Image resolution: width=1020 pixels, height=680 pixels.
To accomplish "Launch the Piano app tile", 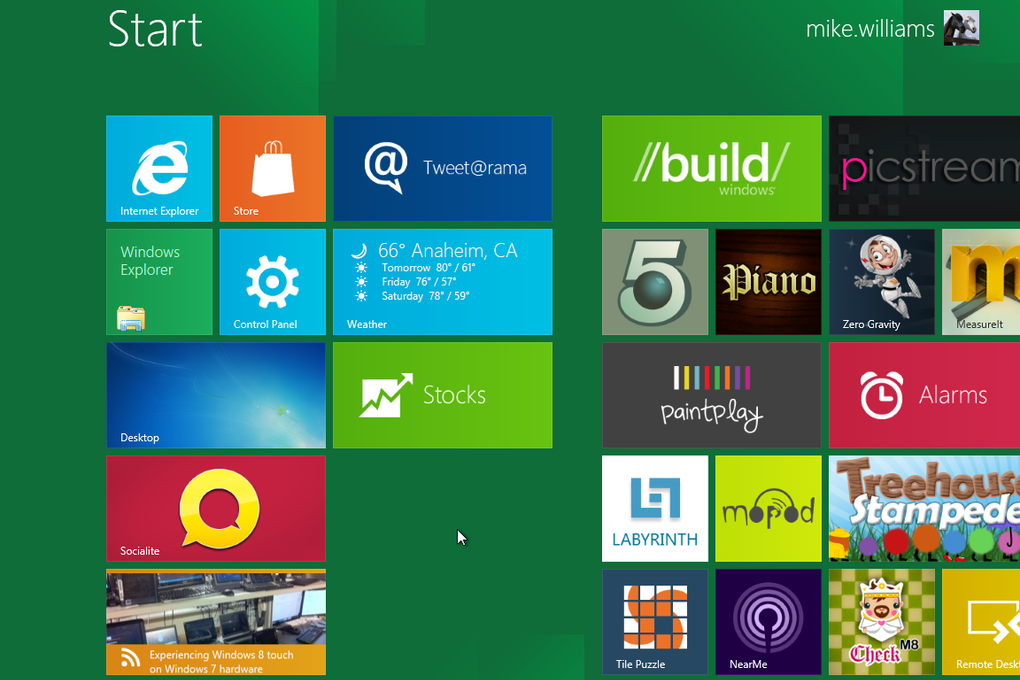I will (768, 282).
